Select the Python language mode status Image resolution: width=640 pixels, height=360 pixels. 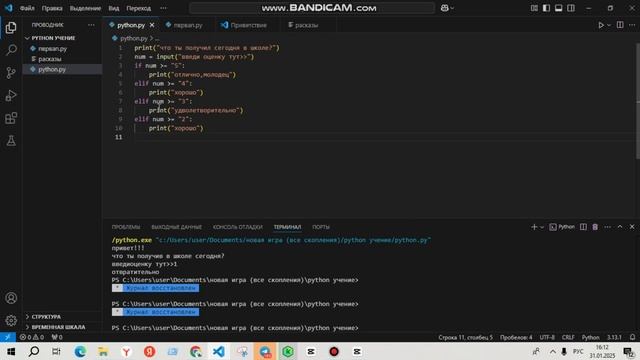(590, 338)
